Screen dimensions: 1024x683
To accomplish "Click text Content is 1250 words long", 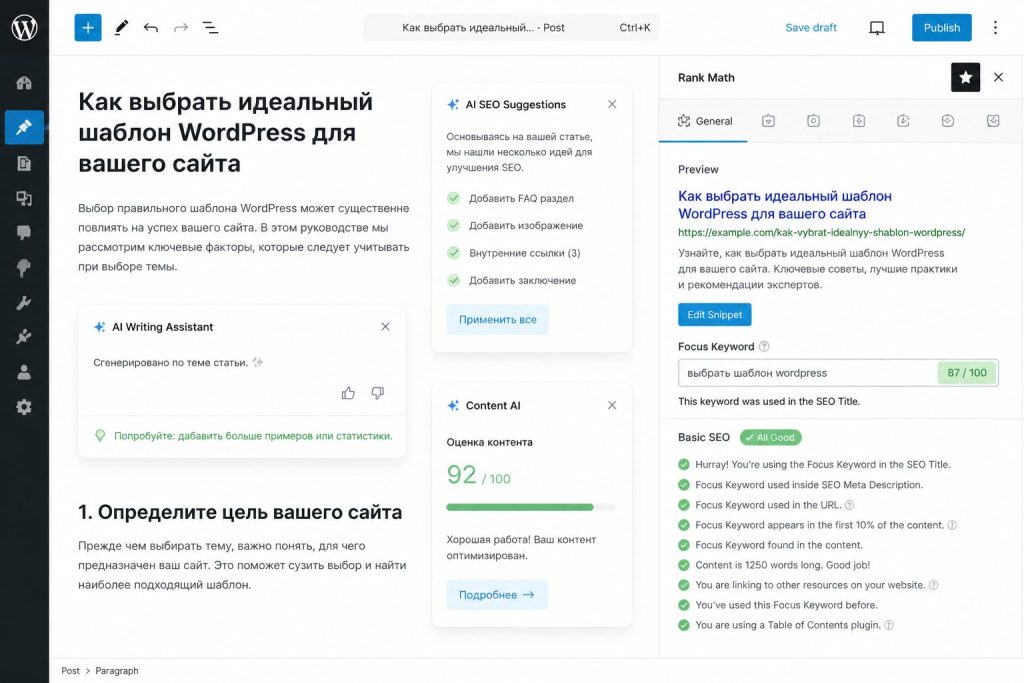I will (782, 565).
